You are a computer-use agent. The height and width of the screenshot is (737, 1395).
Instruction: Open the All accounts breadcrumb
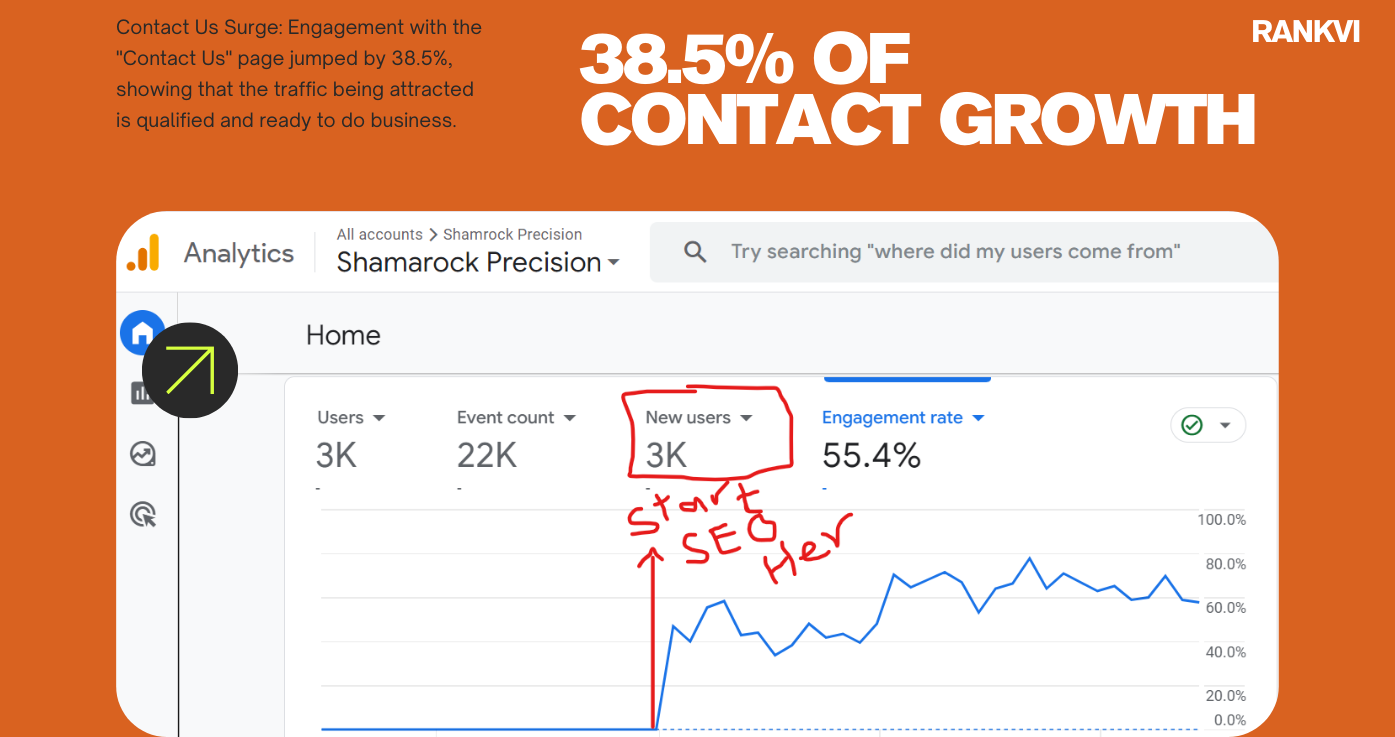[380, 234]
